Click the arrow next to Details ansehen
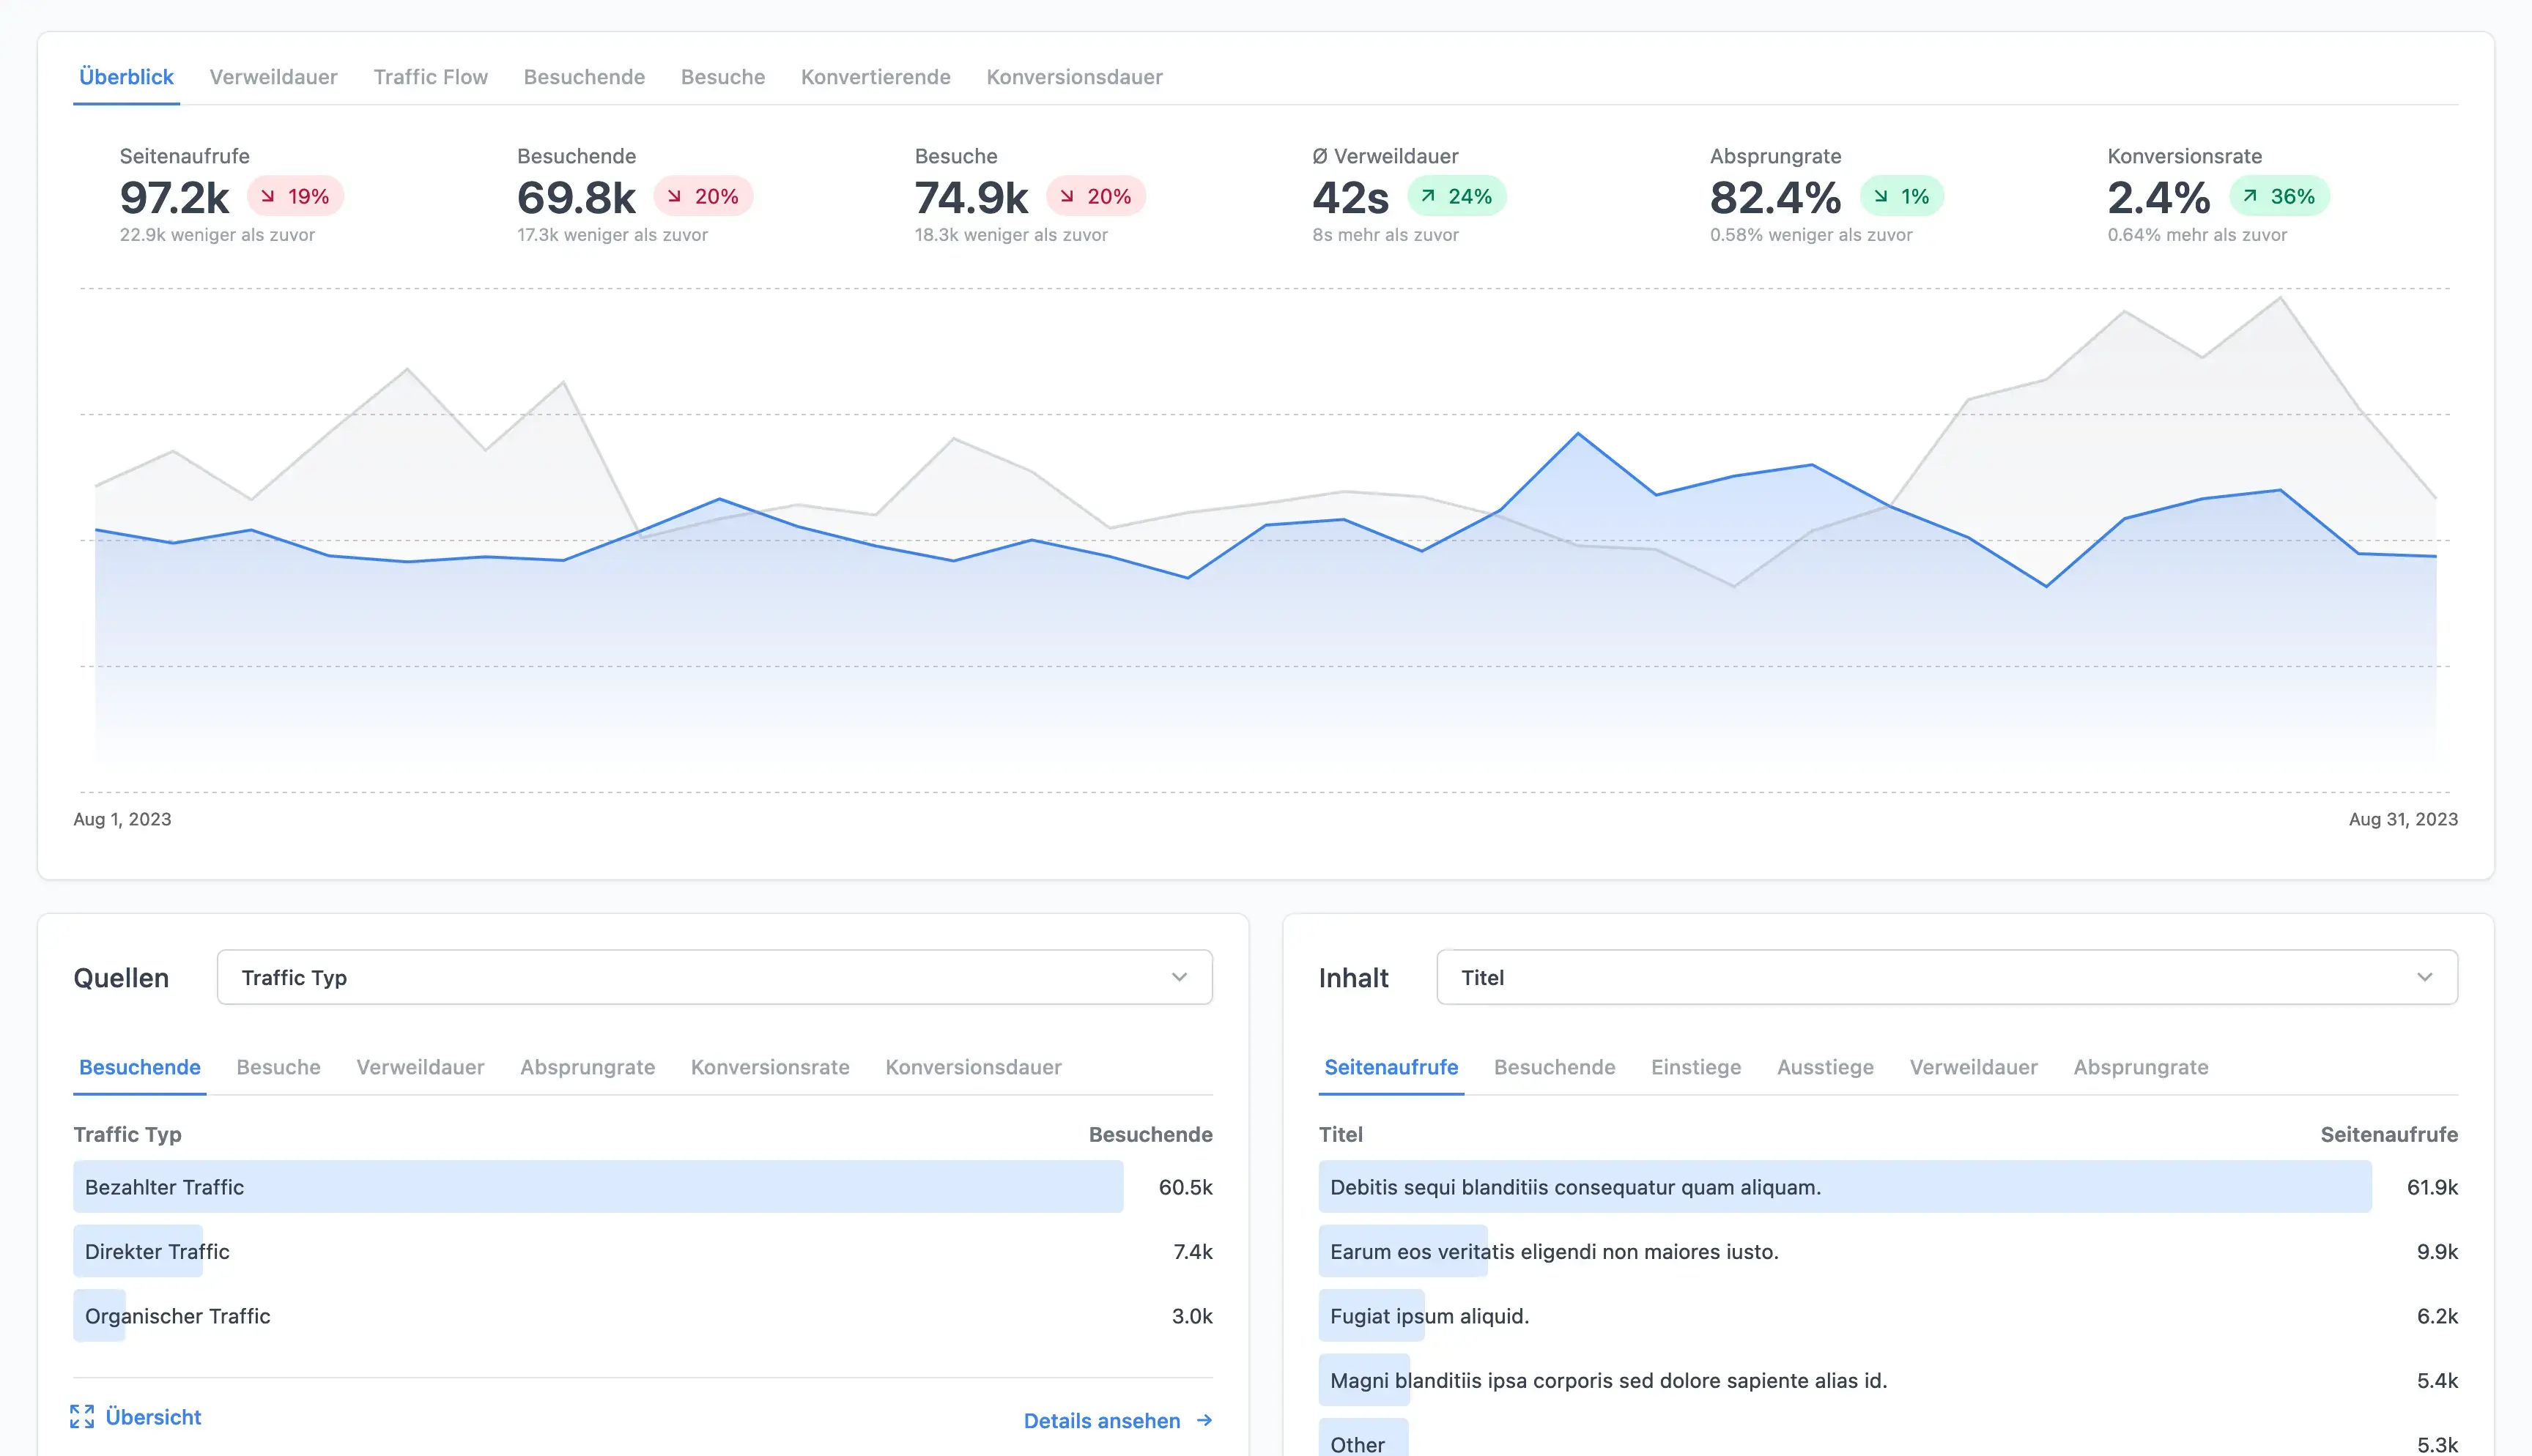Image resolution: width=2532 pixels, height=1456 pixels. click(x=1205, y=1420)
